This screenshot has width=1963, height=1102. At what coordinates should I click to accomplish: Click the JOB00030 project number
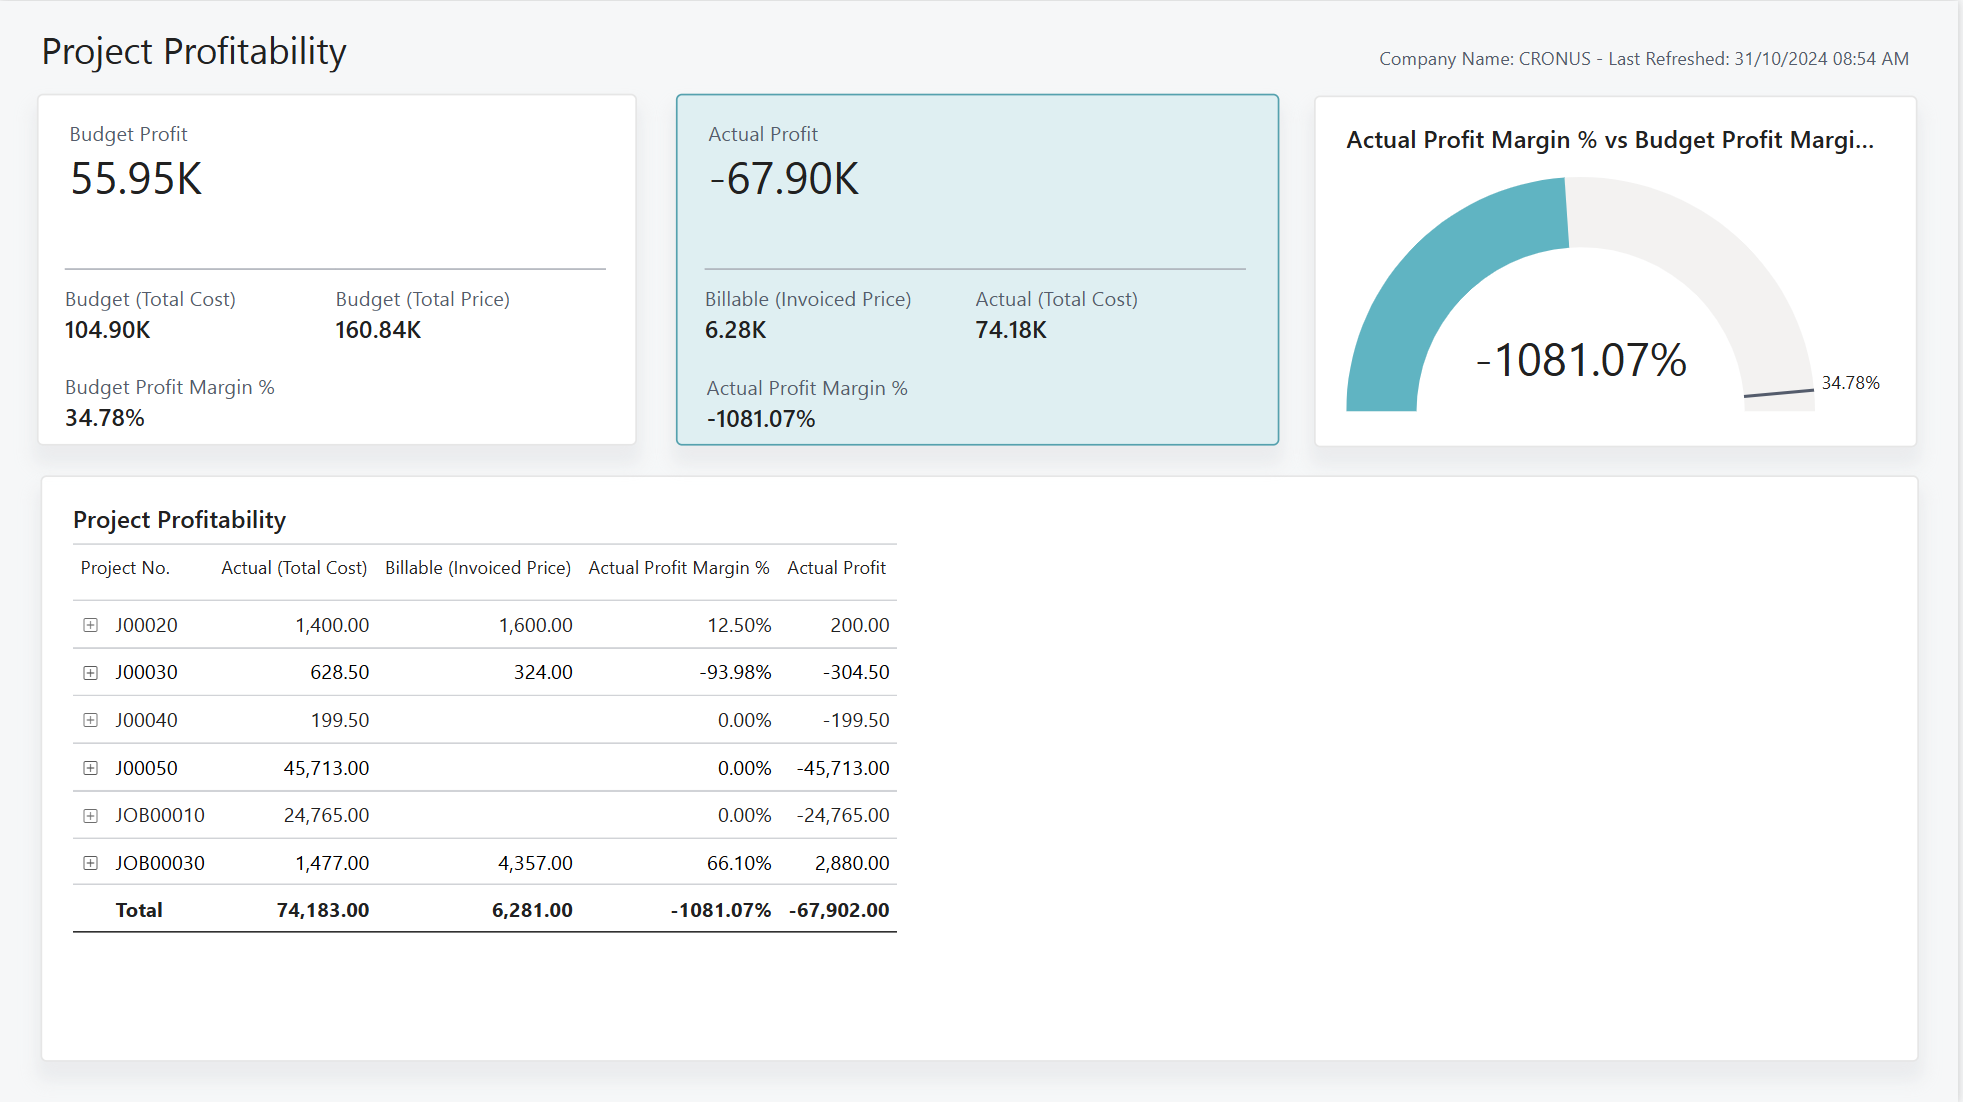[160, 863]
